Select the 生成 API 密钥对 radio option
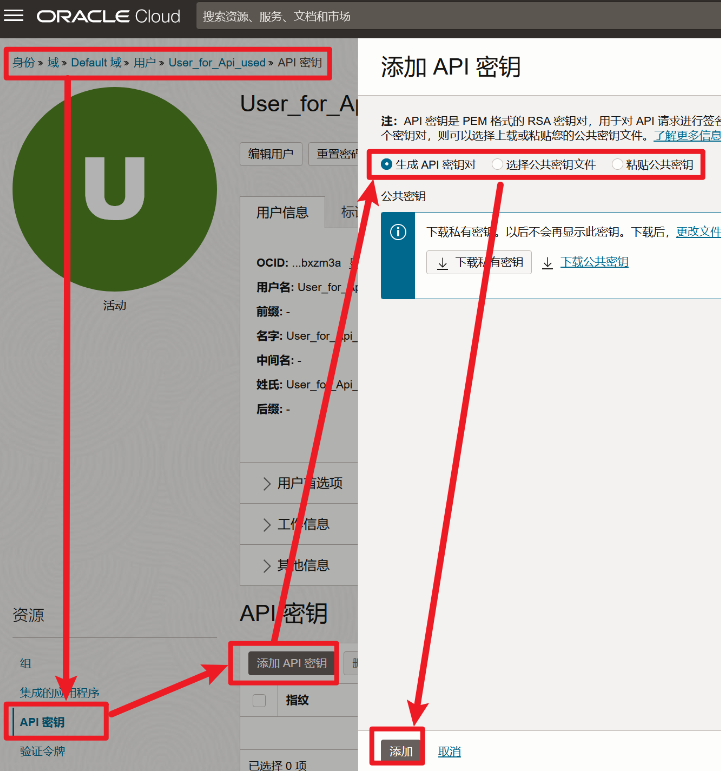This screenshot has height=771, width=721. coord(387,164)
